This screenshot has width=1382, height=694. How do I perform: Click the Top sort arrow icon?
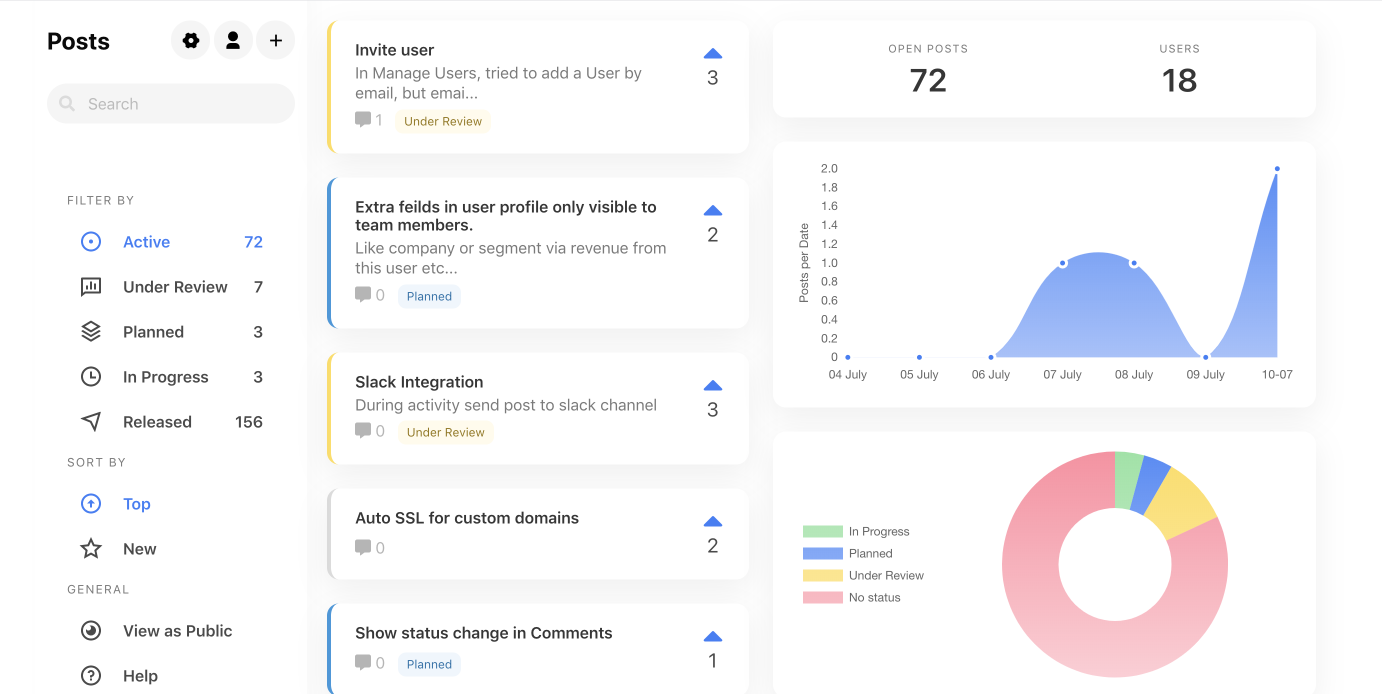point(91,504)
